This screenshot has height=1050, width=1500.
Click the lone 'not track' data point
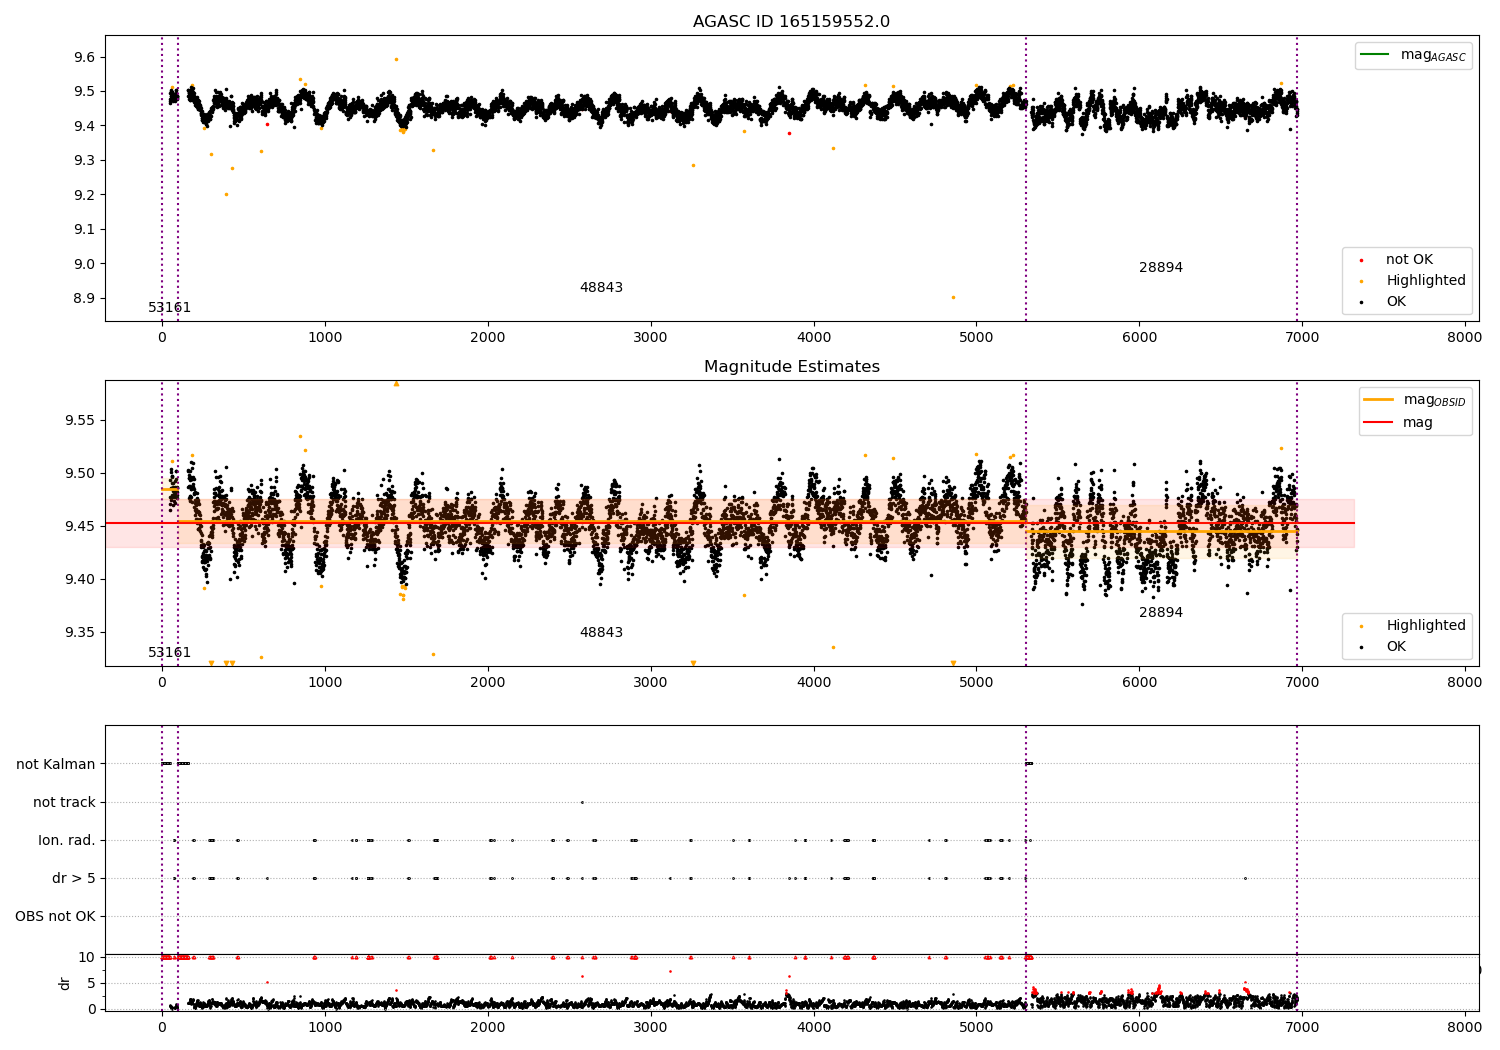pos(582,802)
